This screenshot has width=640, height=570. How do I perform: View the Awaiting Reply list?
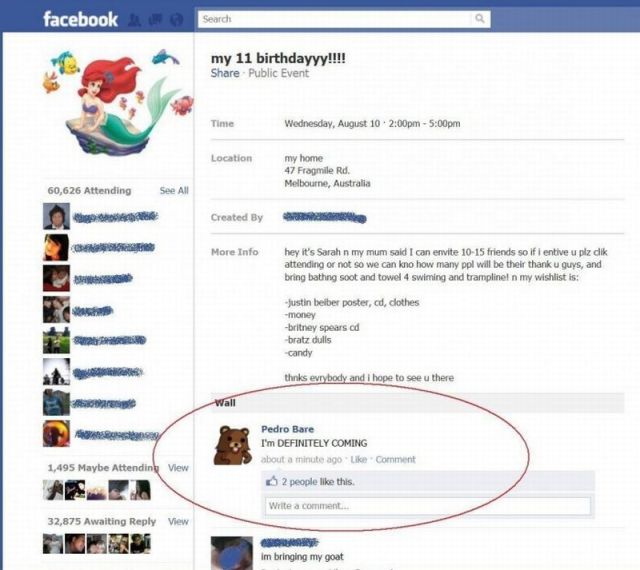178,521
